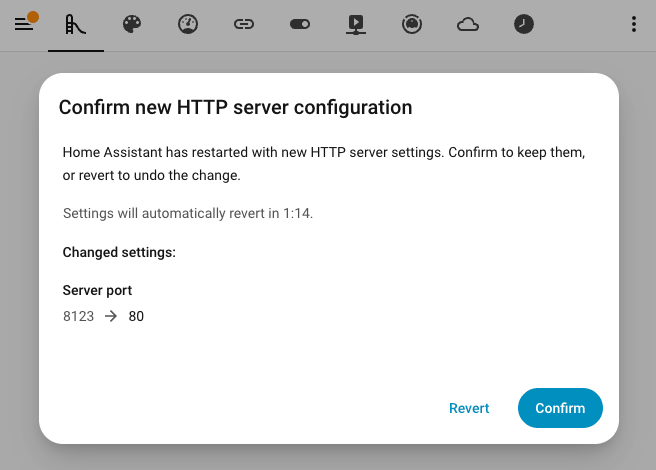Click the Confirm button
The image size is (656, 470).
pos(560,408)
